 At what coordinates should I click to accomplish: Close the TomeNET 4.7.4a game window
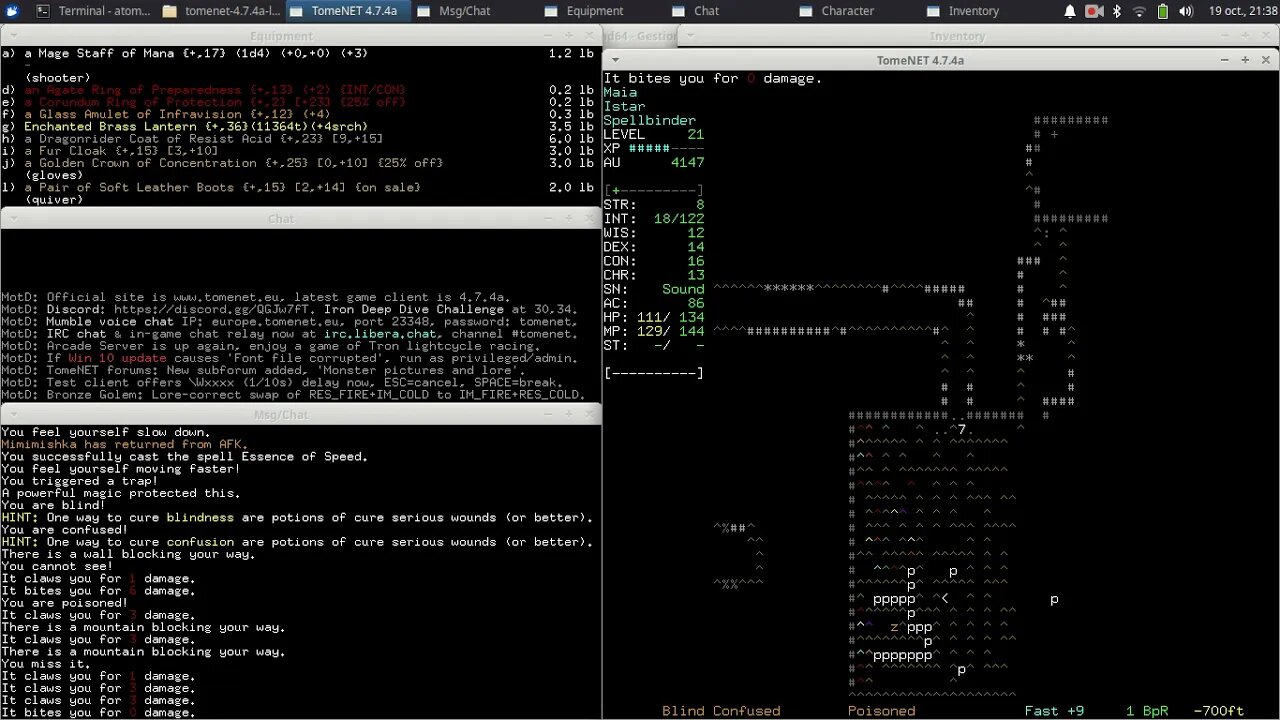coord(1264,59)
